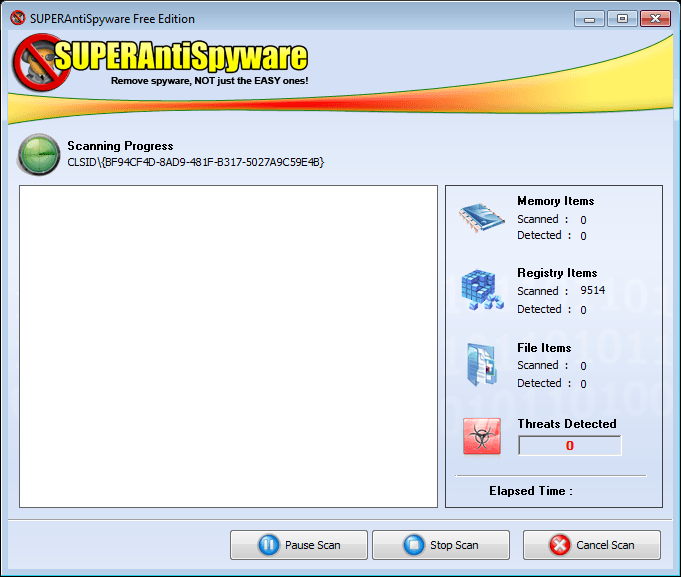Click the Memory Items heading
Image resolution: width=681 pixels, height=577 pixels.
tap(555, 201)
